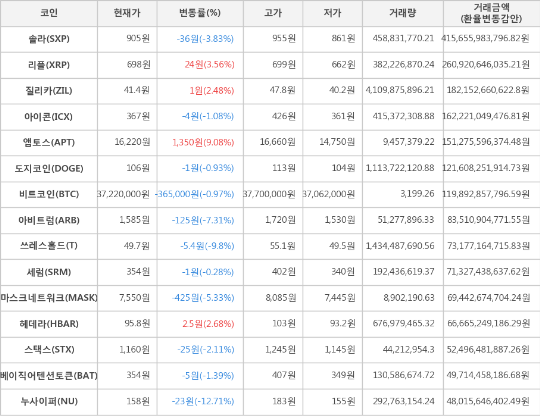Click T change -5.4원(-9.8%)
540x416 pixels.
[207, 246]
